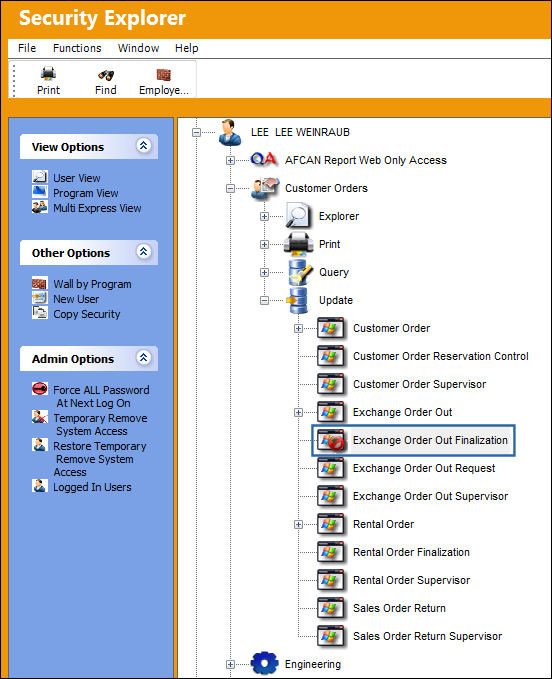Click the Exchange Order Out Supervisor icon
This screenshot has width=552, height=679.
331,496
